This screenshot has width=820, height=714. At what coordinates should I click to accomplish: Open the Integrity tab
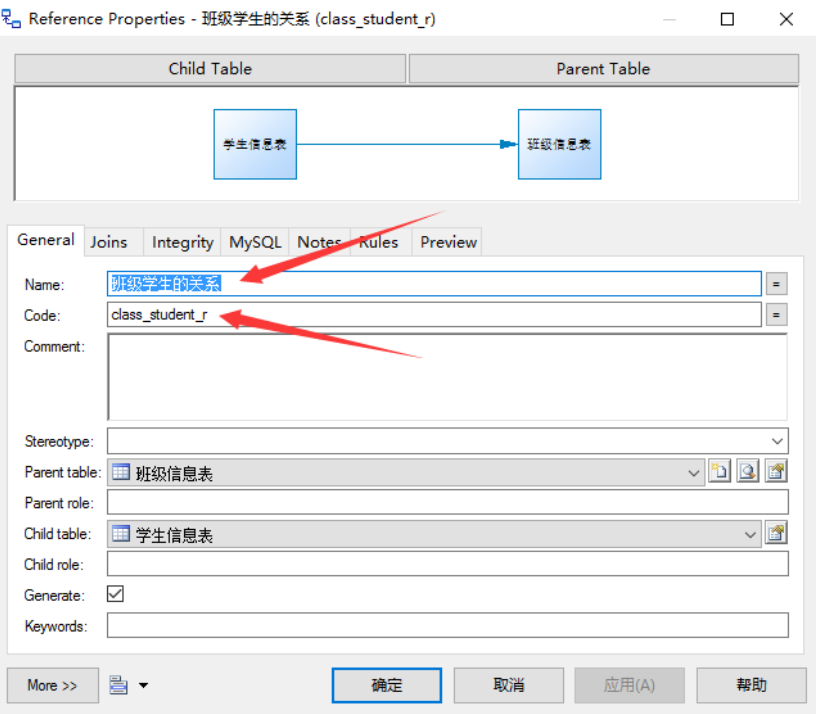[183, 242]
